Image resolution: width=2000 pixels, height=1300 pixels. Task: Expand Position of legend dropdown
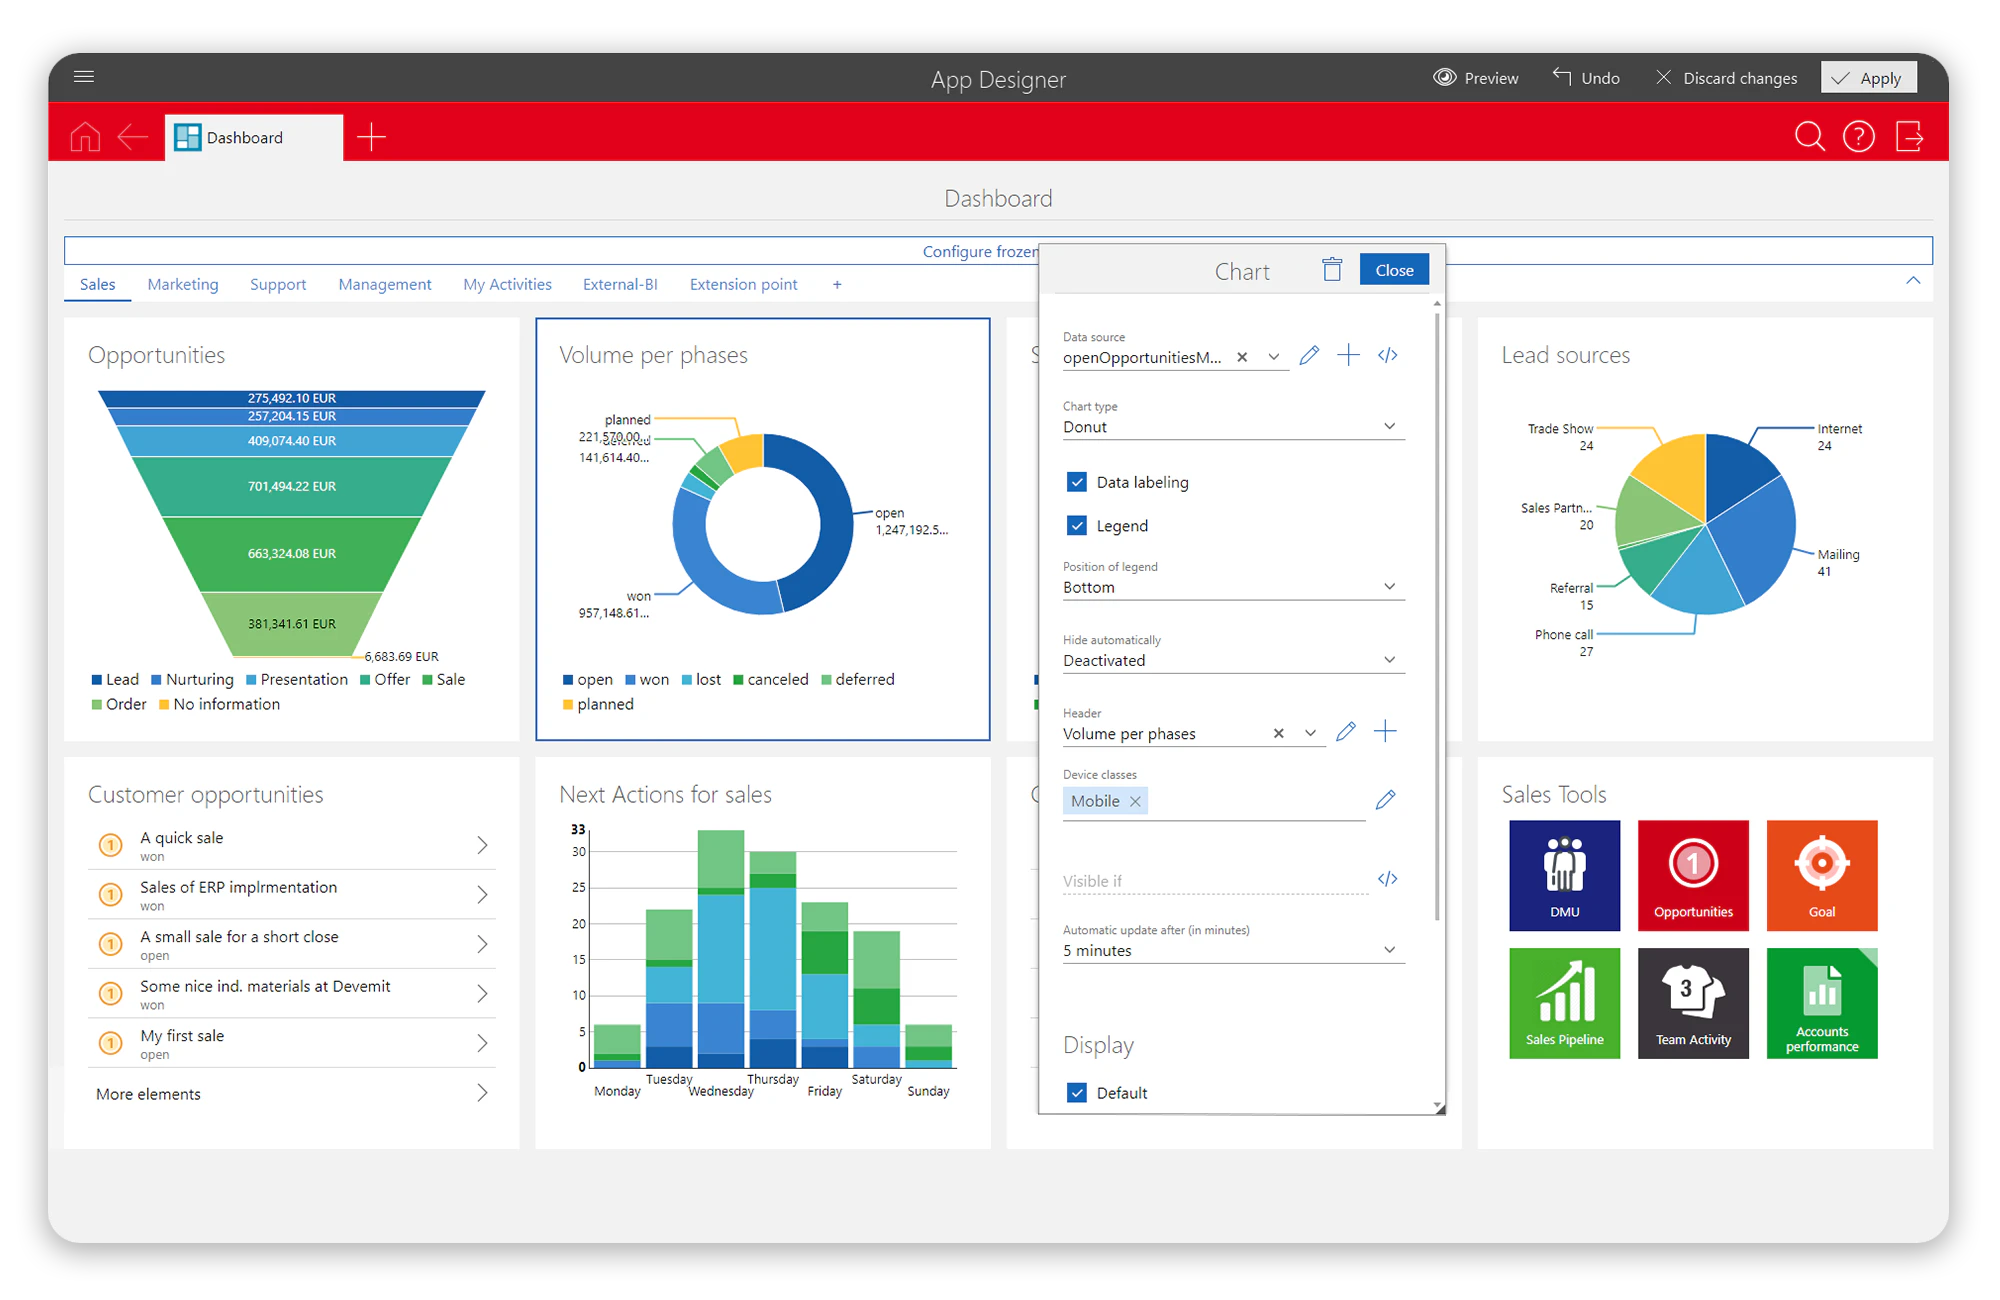point(1232,587)
